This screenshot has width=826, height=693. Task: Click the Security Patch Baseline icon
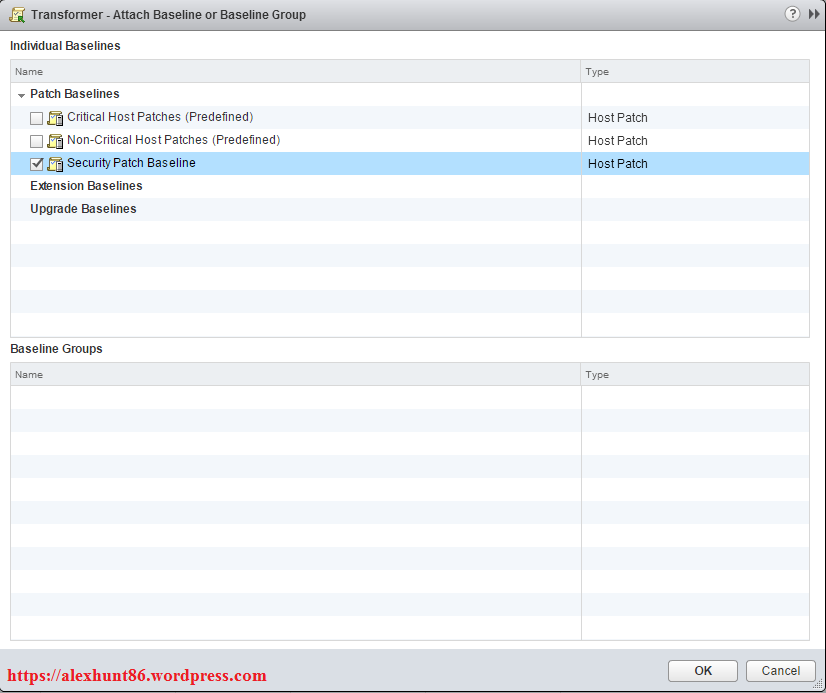pos(55,164)
